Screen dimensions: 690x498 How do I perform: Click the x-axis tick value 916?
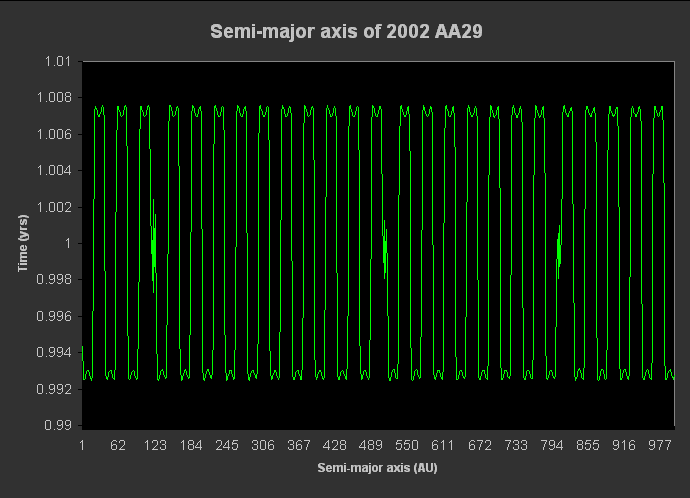(624, 446)
